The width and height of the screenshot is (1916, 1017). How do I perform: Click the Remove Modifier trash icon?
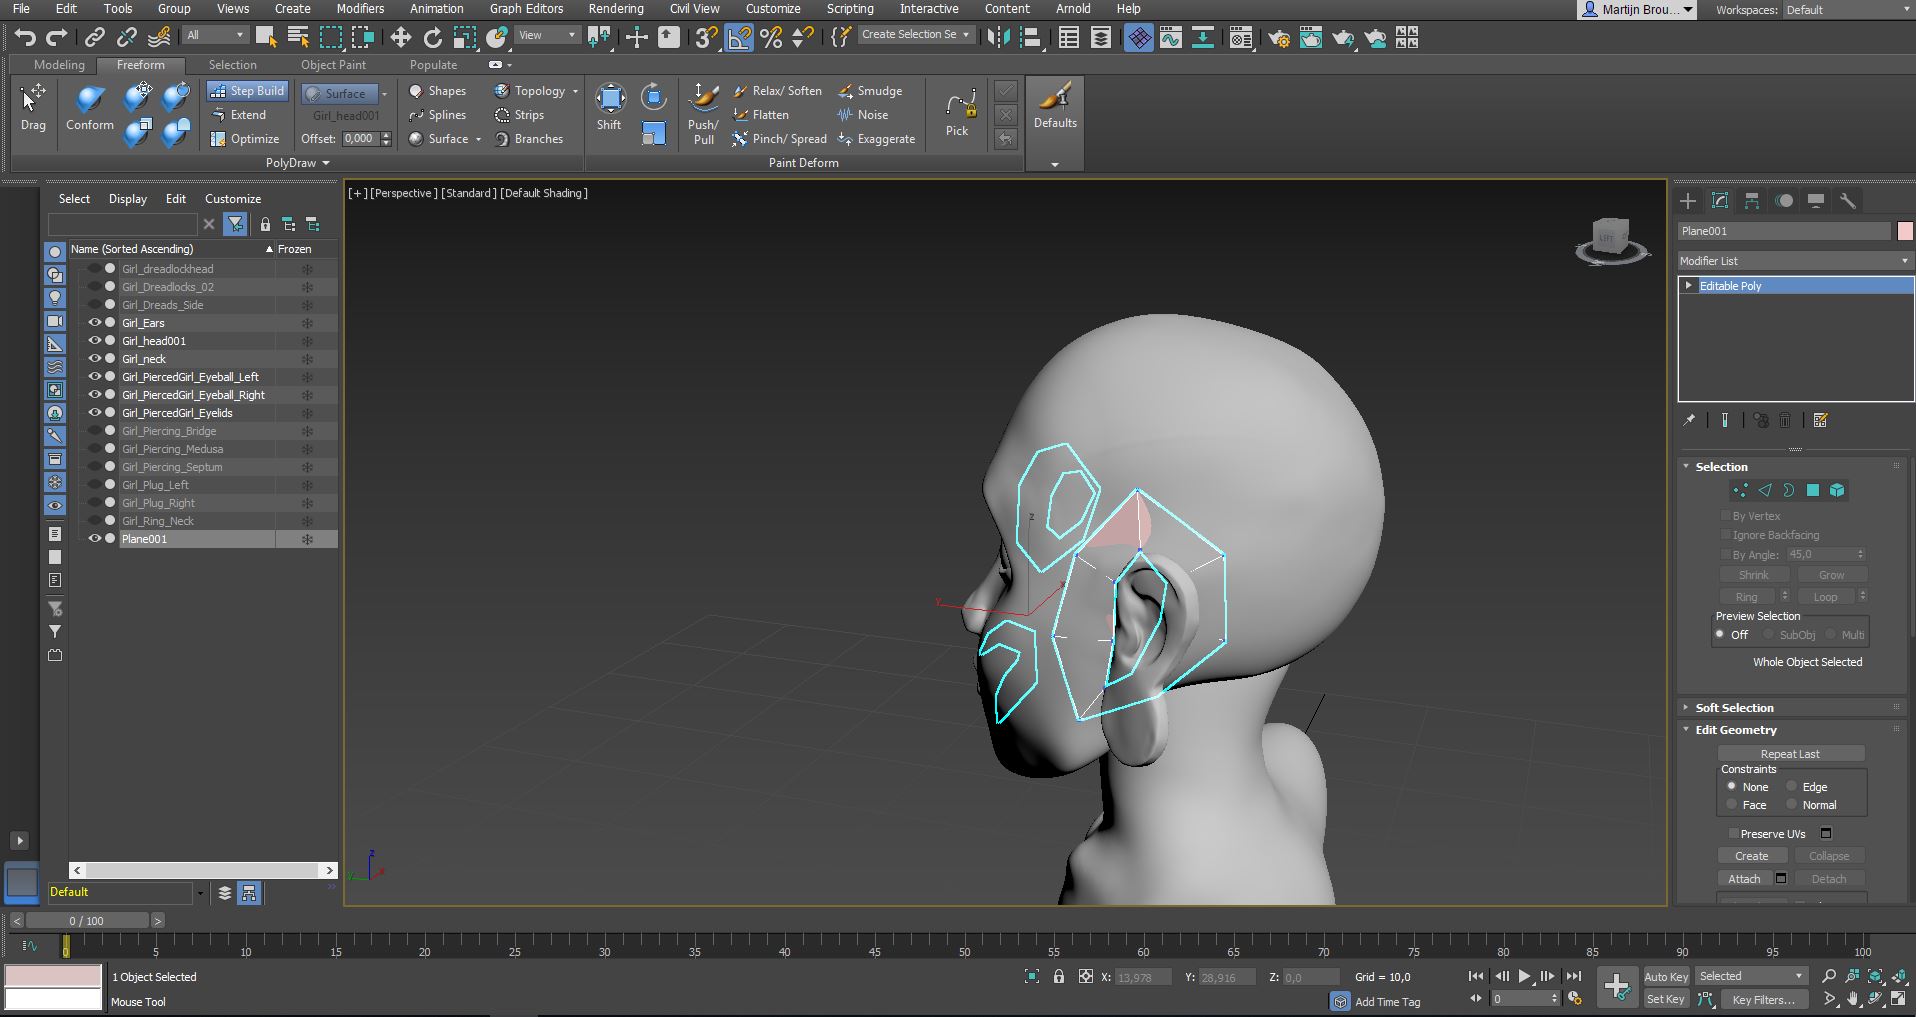(1784, 420)
